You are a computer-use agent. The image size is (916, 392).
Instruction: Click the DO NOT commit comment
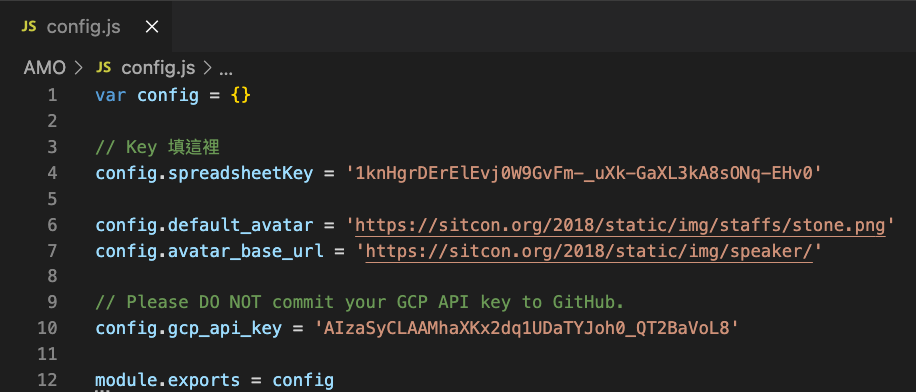point(360,302)
